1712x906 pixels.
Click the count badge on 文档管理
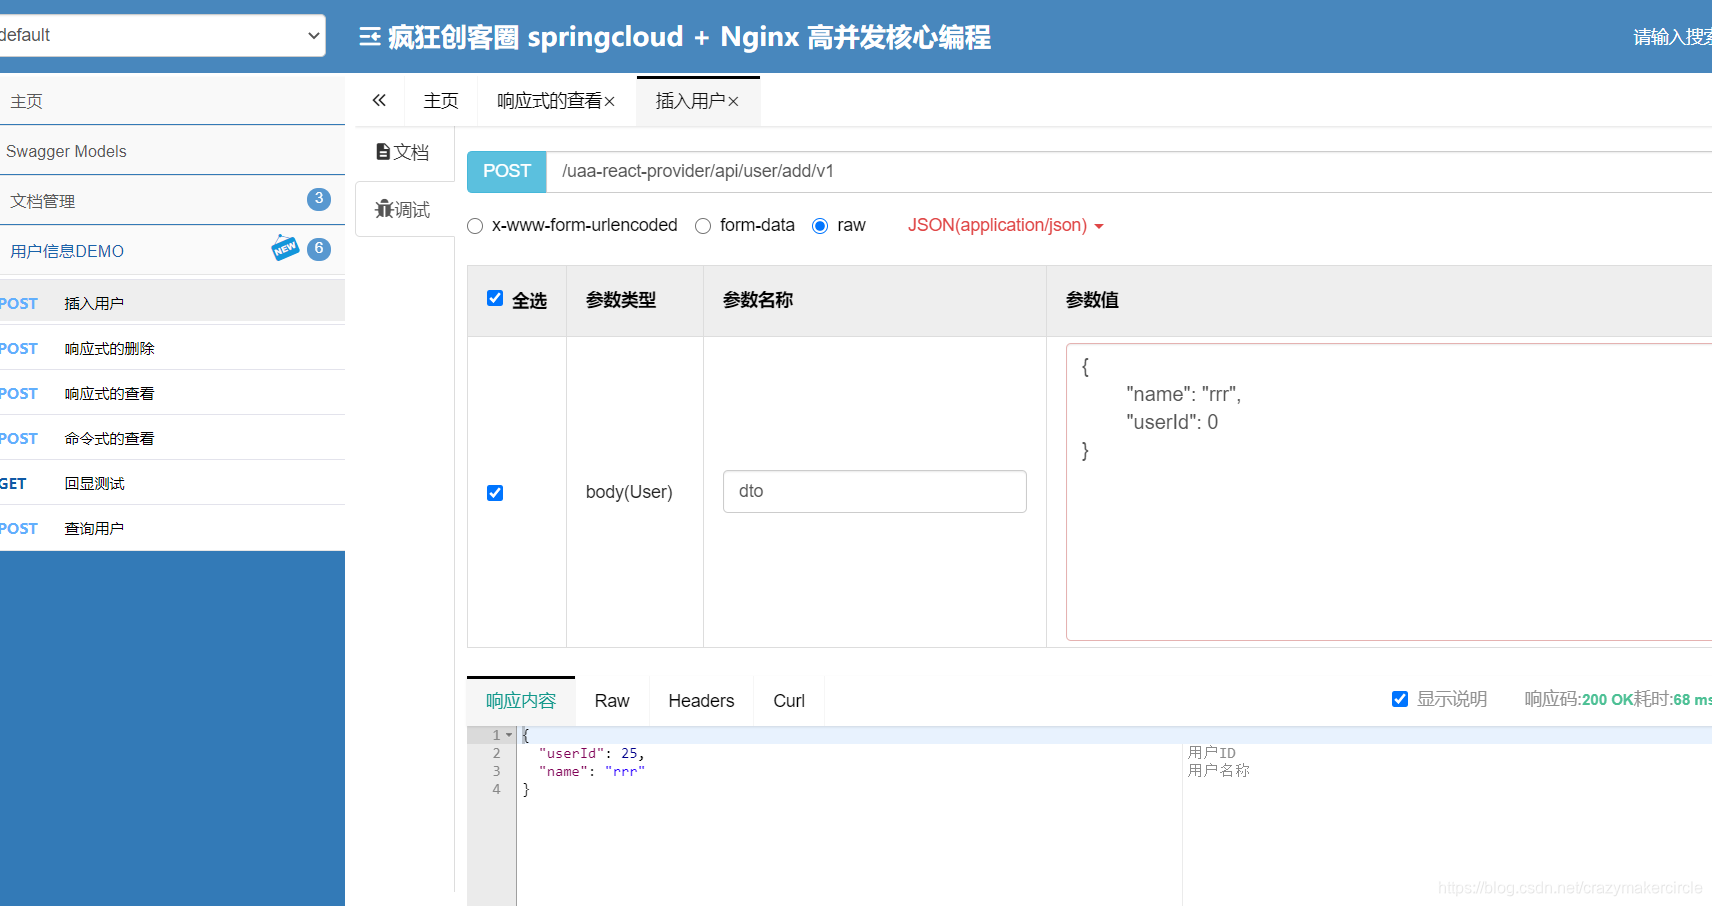point(318,199)
